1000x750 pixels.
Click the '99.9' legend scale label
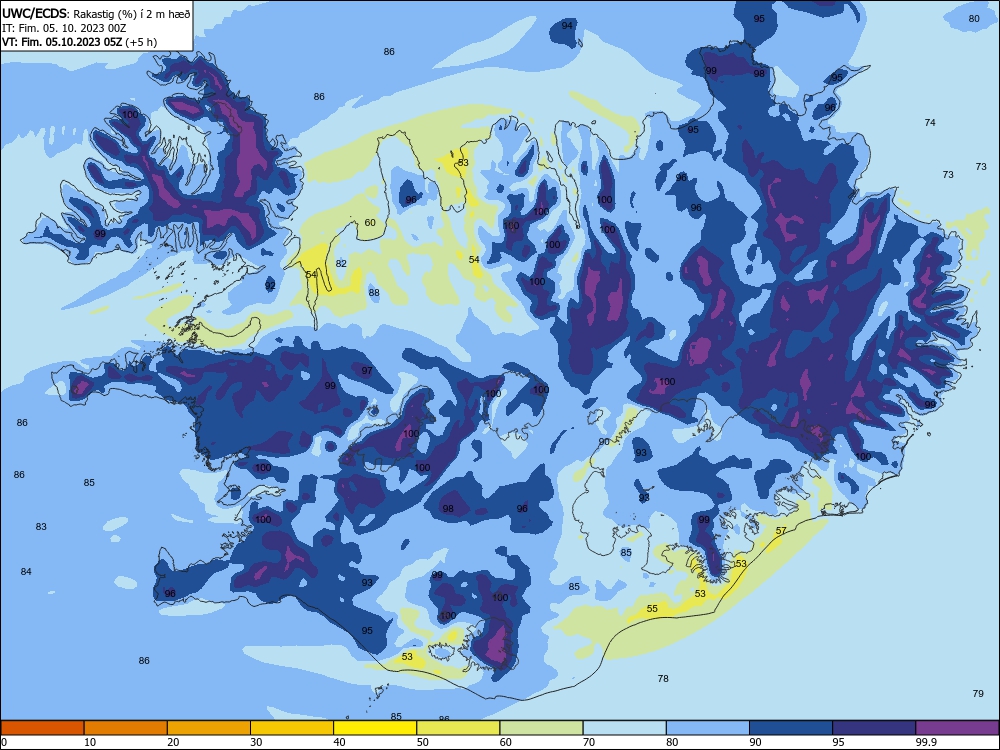pyautogui.click(x=926, y=742)
